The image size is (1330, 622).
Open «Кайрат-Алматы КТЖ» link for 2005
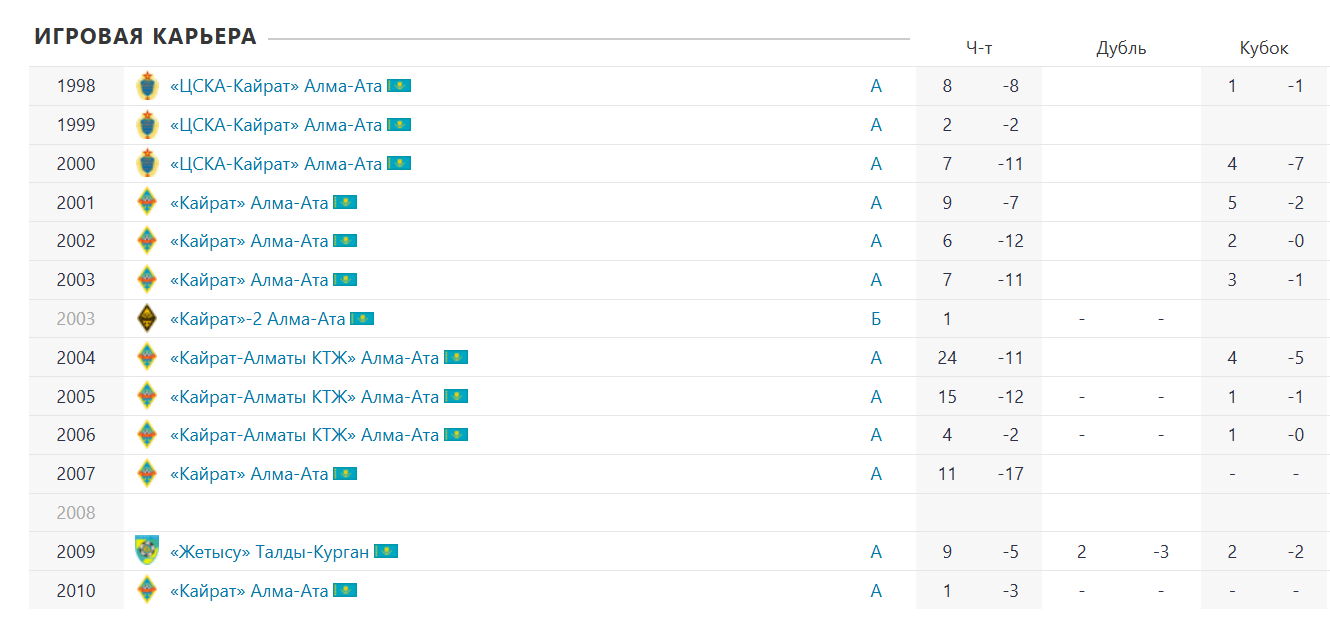pyautogui.click(x=304, y=397)
